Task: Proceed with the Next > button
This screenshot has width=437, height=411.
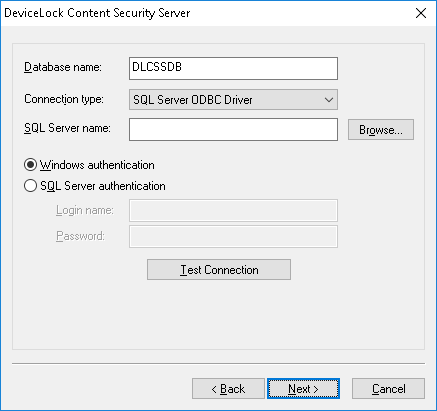Action: (303, 389)
